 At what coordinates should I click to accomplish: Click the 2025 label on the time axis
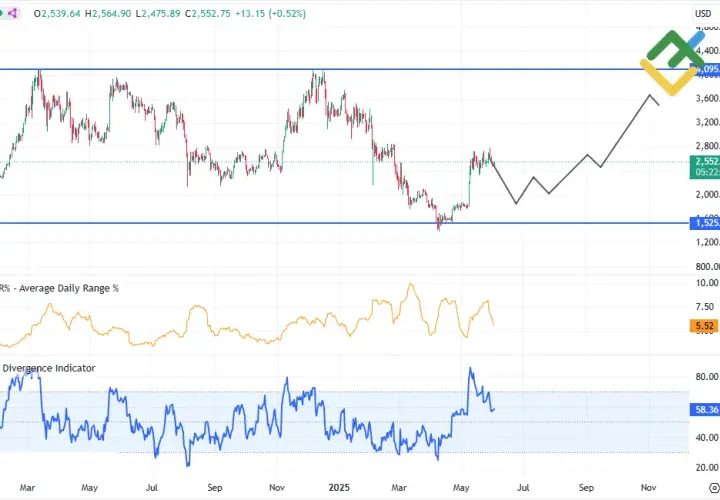click(x=339, y=488)
